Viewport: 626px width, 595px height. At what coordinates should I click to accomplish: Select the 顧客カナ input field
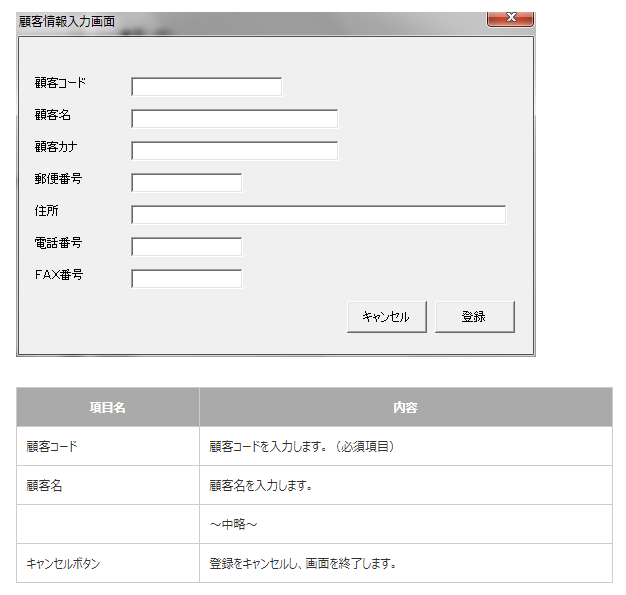(x=234, y=151)
